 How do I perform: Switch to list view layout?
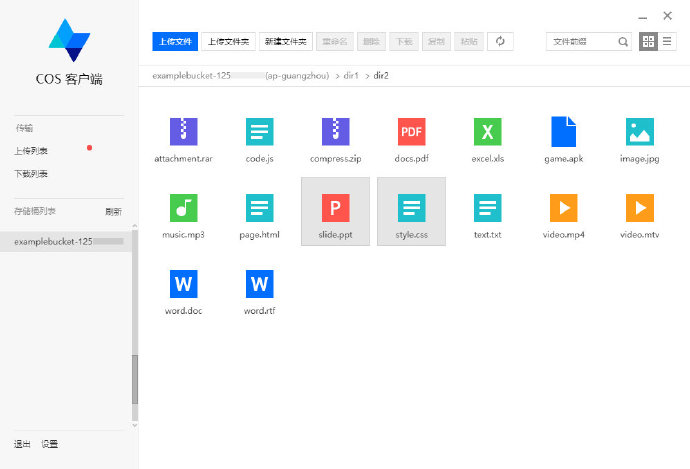pos(667,41)
